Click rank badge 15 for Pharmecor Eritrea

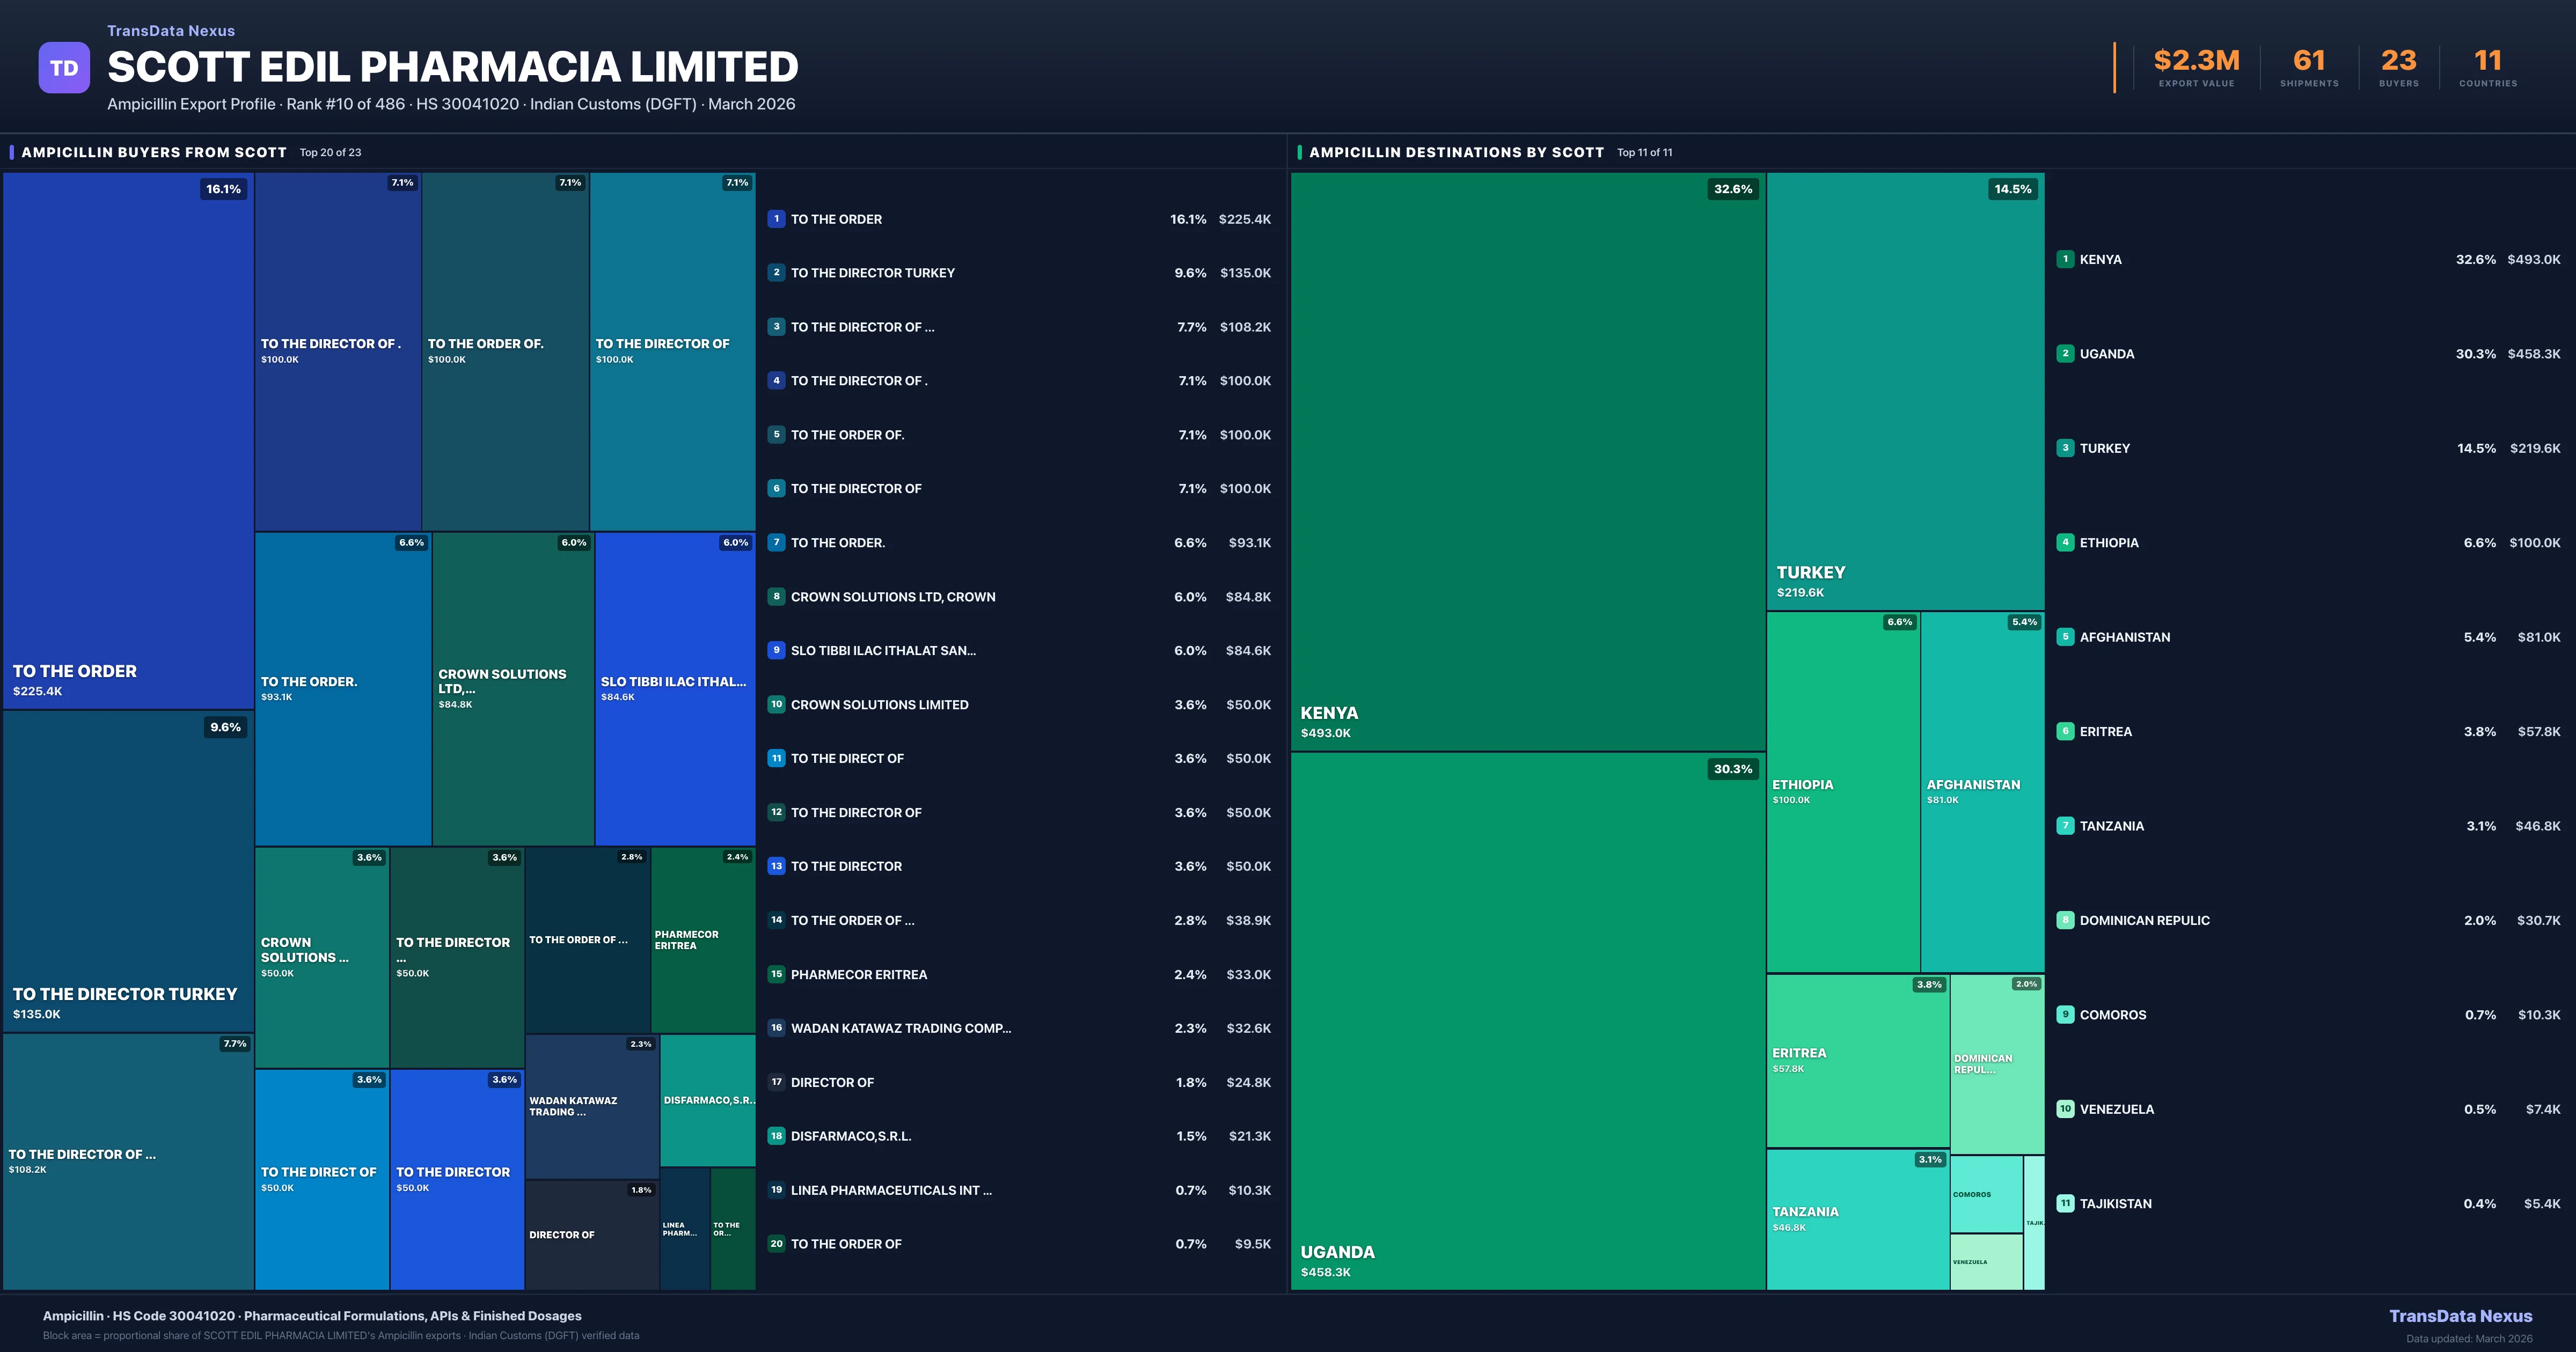point(776,974)
